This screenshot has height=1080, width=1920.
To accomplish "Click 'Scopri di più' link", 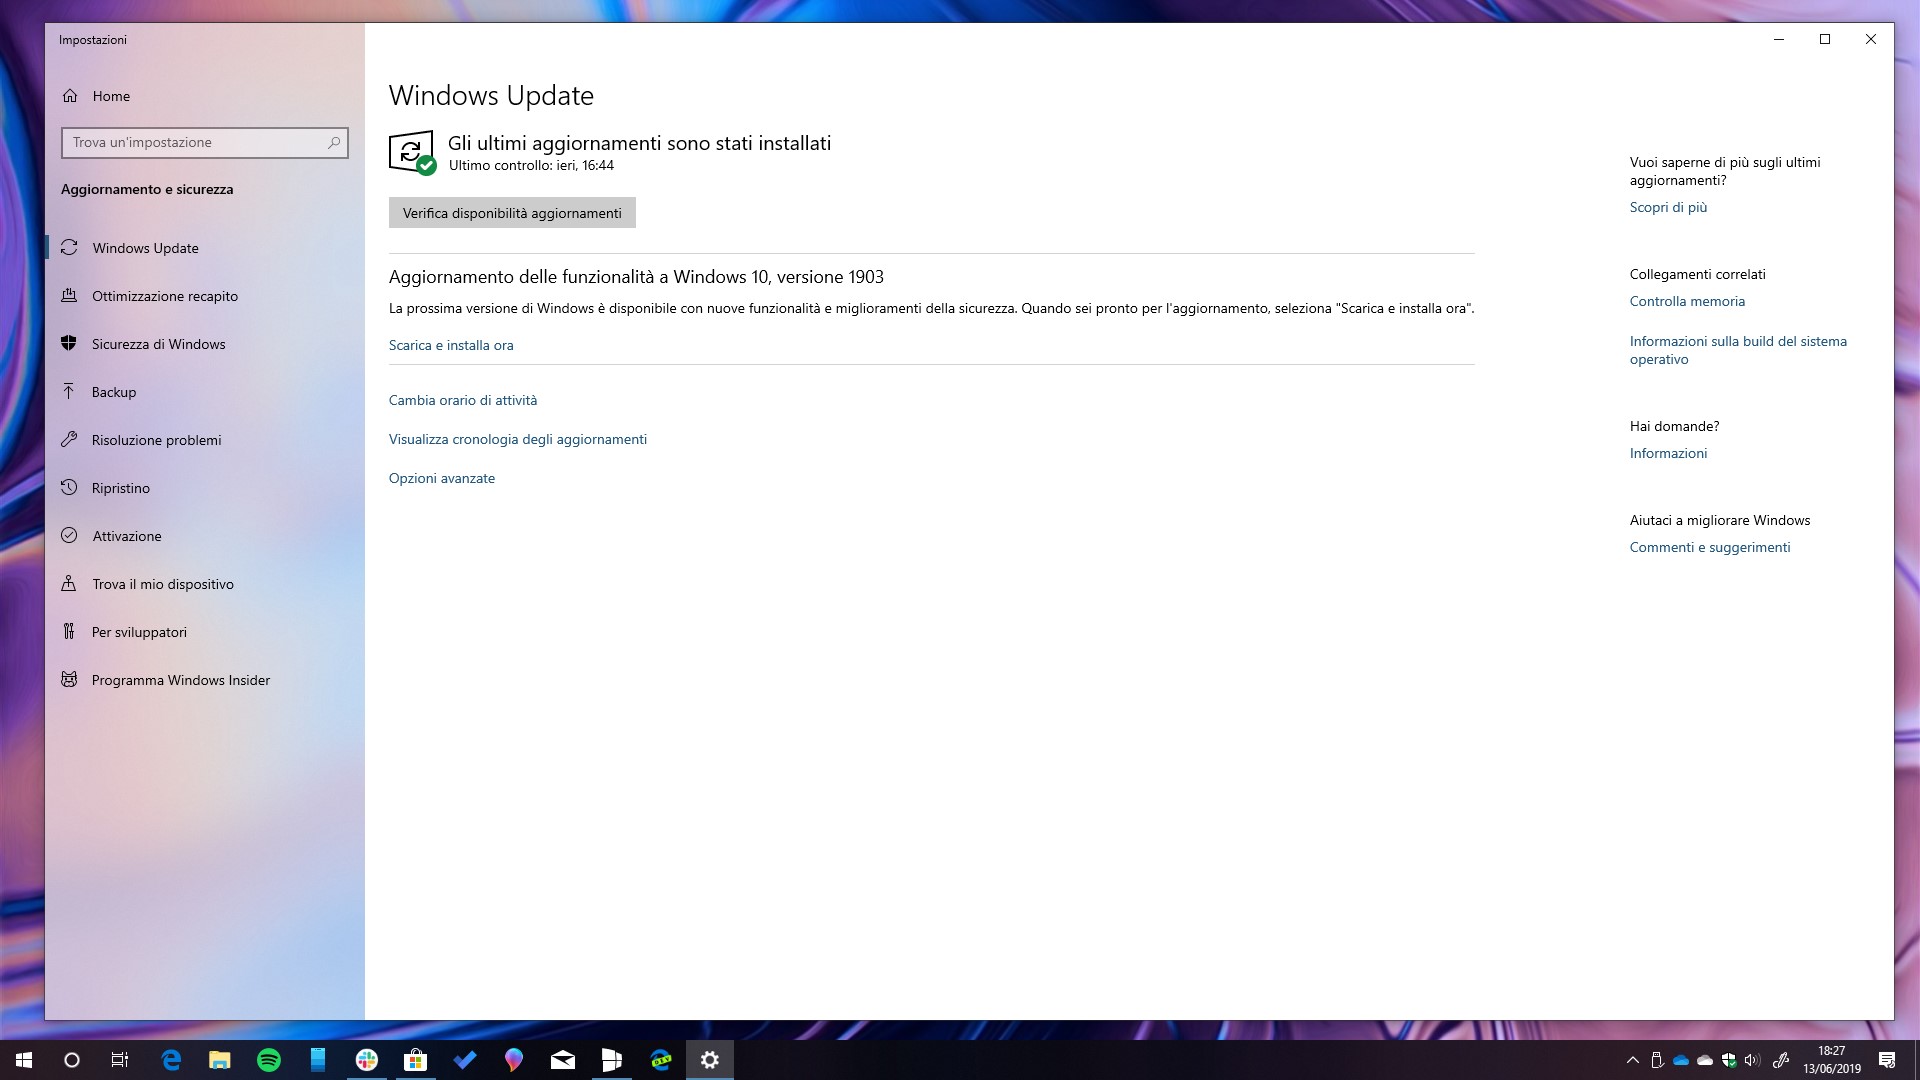I will [1668, 207].
